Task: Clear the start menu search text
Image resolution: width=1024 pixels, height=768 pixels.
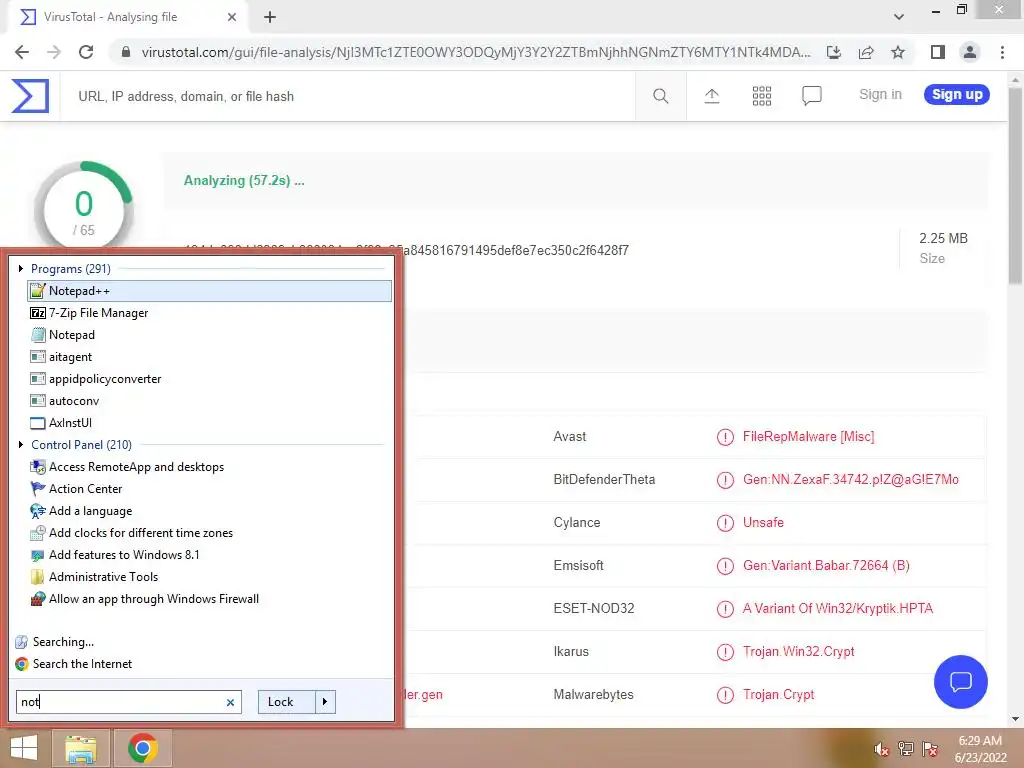Action: (230, 703)
